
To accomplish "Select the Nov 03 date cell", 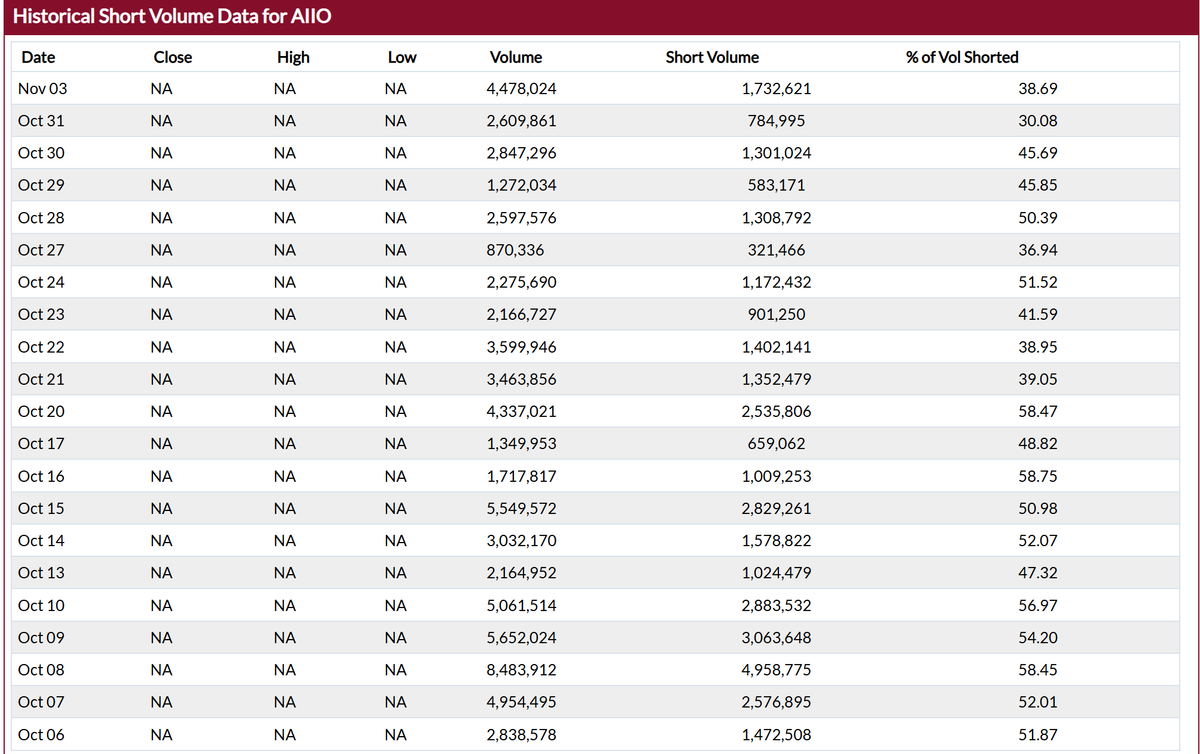I will [x=43, y=89].
